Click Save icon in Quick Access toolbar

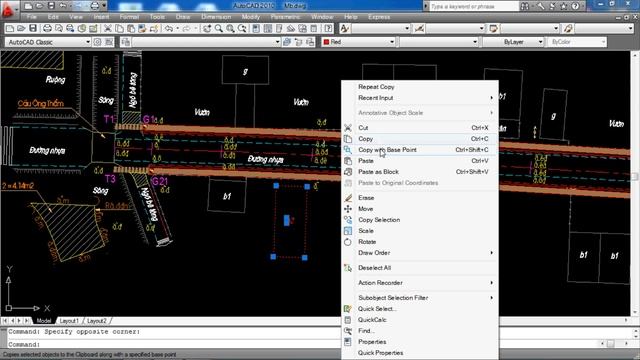51,6
